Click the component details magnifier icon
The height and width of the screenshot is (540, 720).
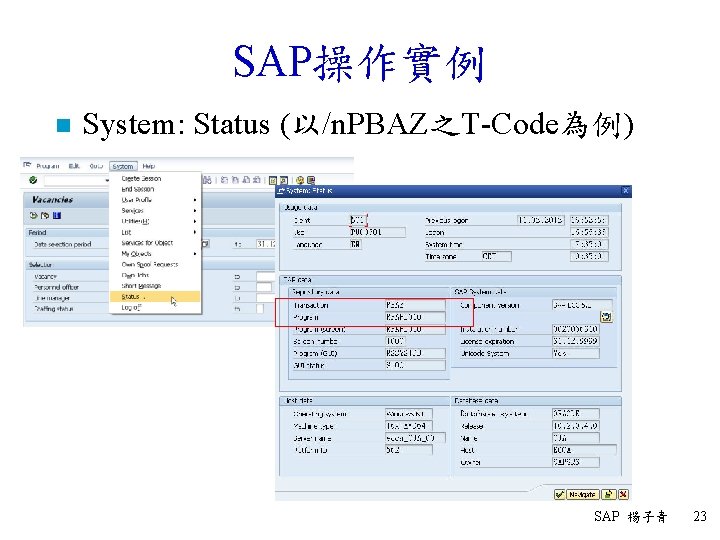[x=606, y=317]
